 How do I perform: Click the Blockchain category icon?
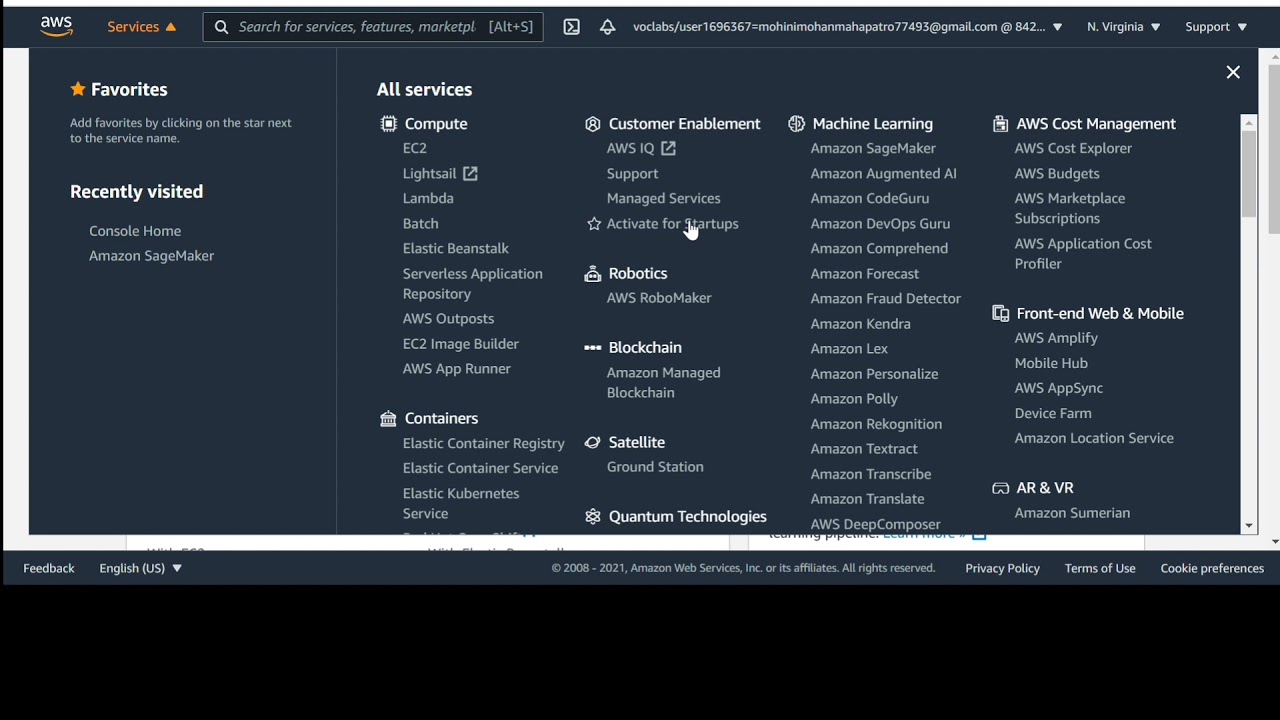coord(592,348)
